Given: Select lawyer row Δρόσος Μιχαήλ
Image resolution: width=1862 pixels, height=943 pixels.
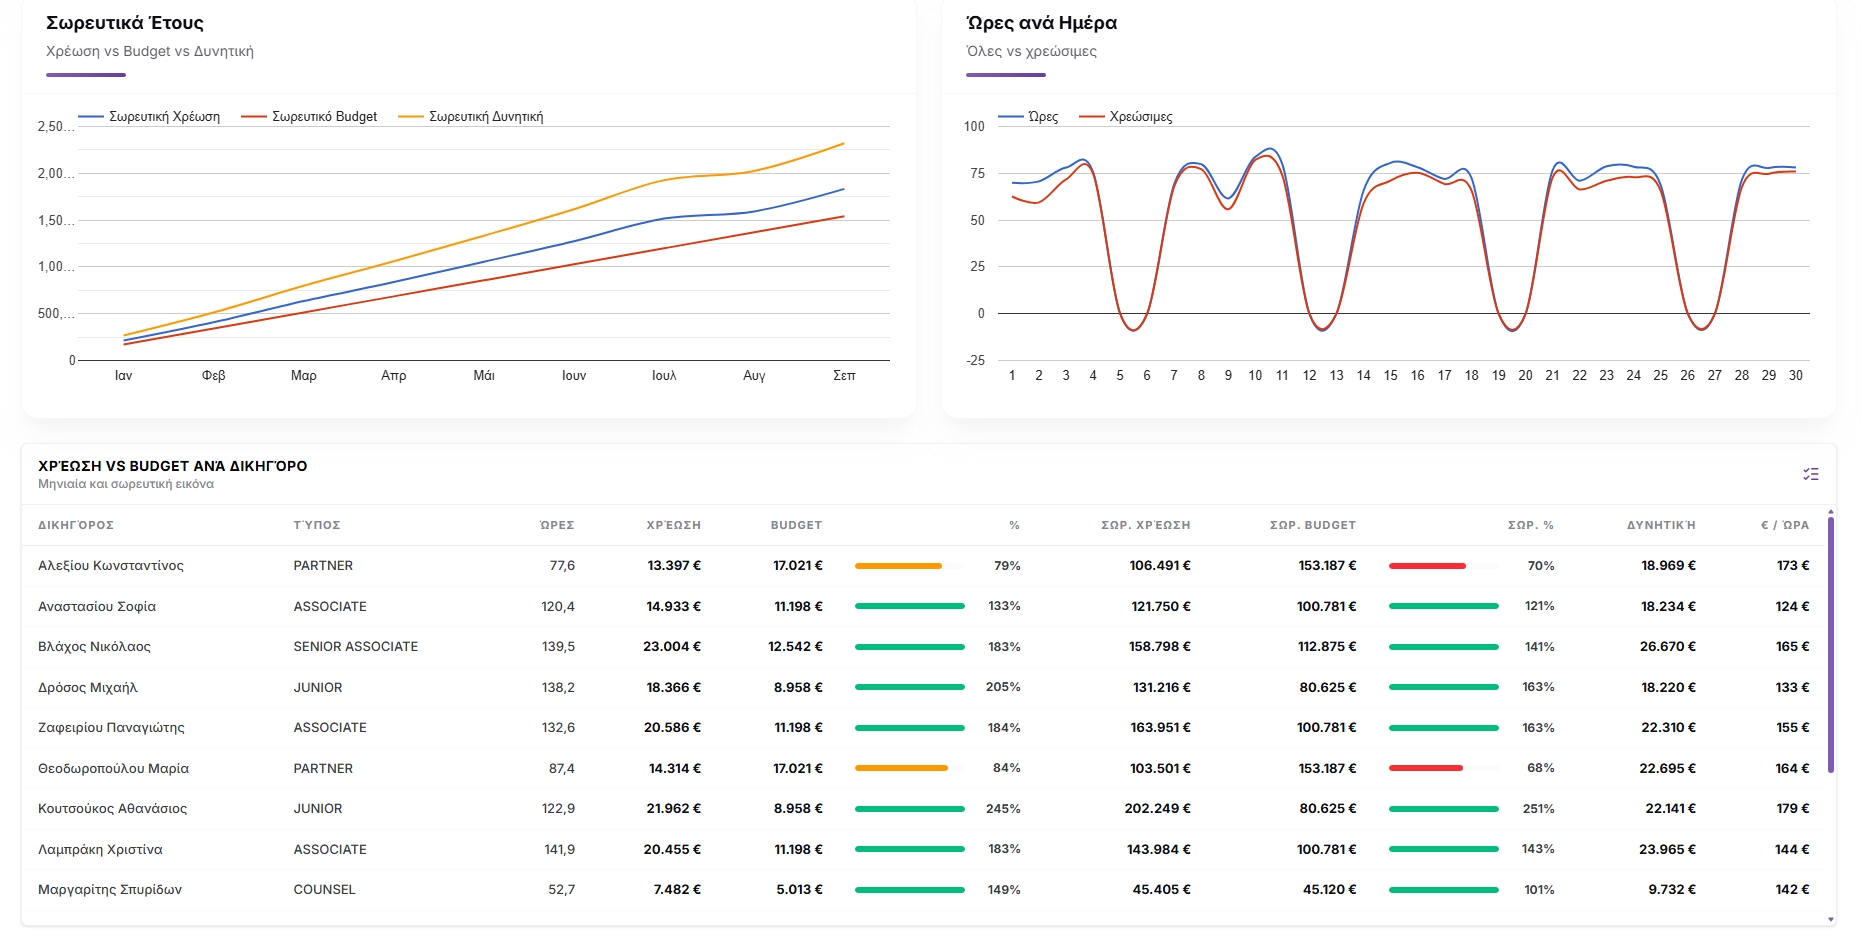Looking at the screenshot, I should (924, 687).
